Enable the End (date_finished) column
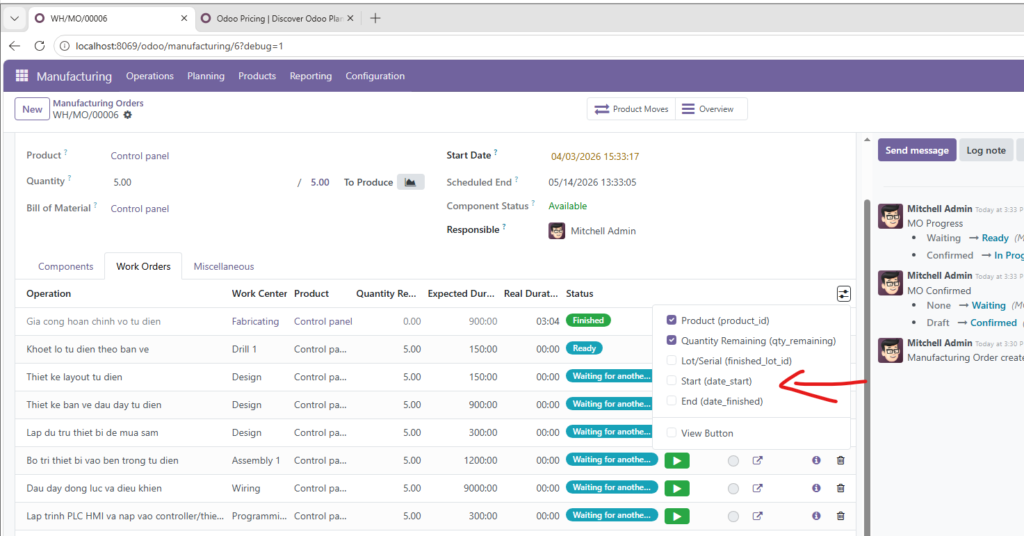1024x536 pixels. click(672, 401)
